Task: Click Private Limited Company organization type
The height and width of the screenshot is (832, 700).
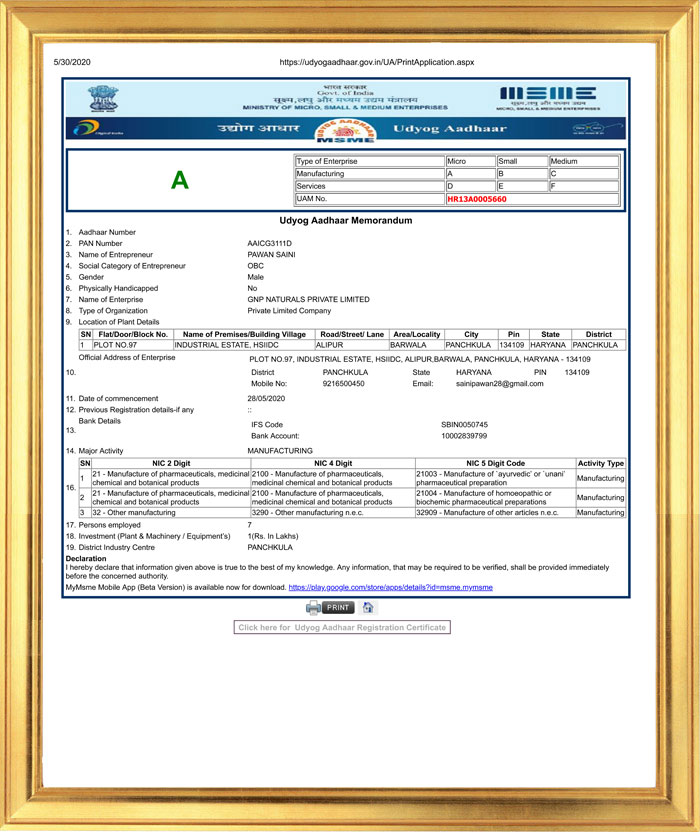Action: [x=289, y=310]
